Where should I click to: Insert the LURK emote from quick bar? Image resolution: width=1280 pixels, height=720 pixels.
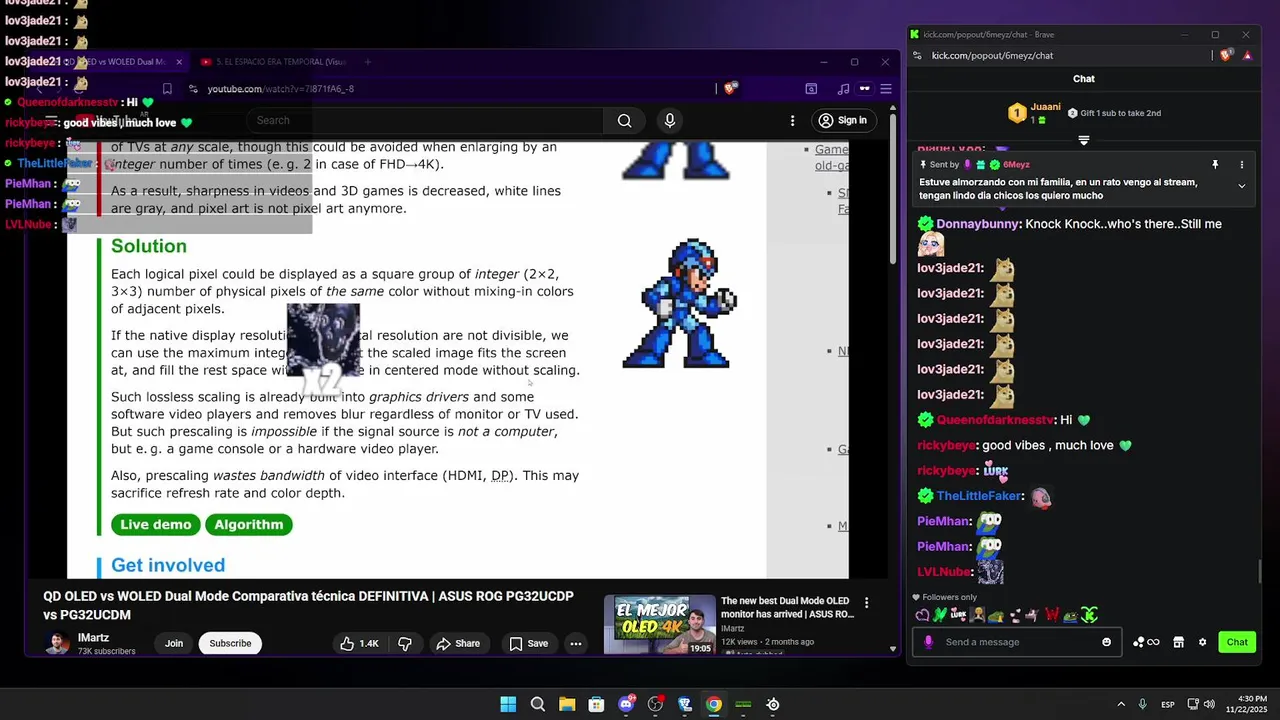click(x=958, y=615)
